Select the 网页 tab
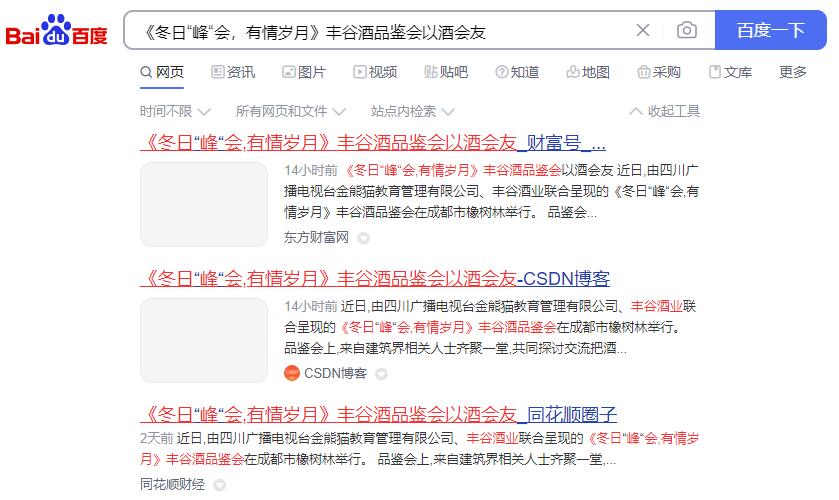839x500 pixels. (162, 72)
